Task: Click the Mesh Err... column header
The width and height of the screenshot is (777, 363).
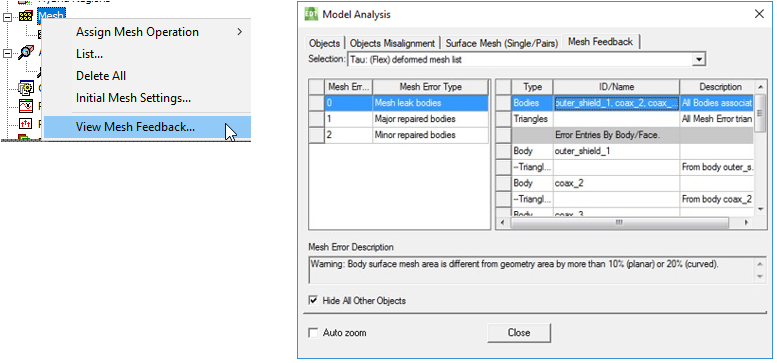Action: (348, 87)
